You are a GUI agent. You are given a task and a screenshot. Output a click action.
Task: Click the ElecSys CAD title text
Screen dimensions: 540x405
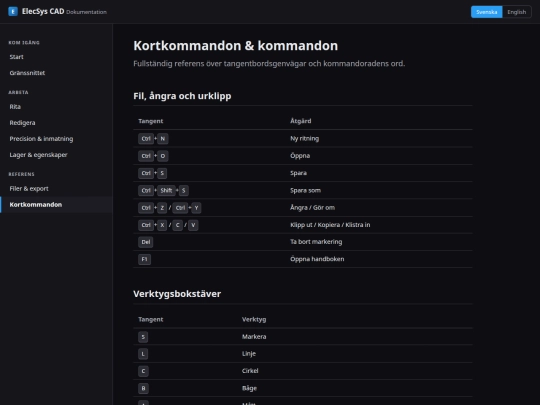click(43, 11)
